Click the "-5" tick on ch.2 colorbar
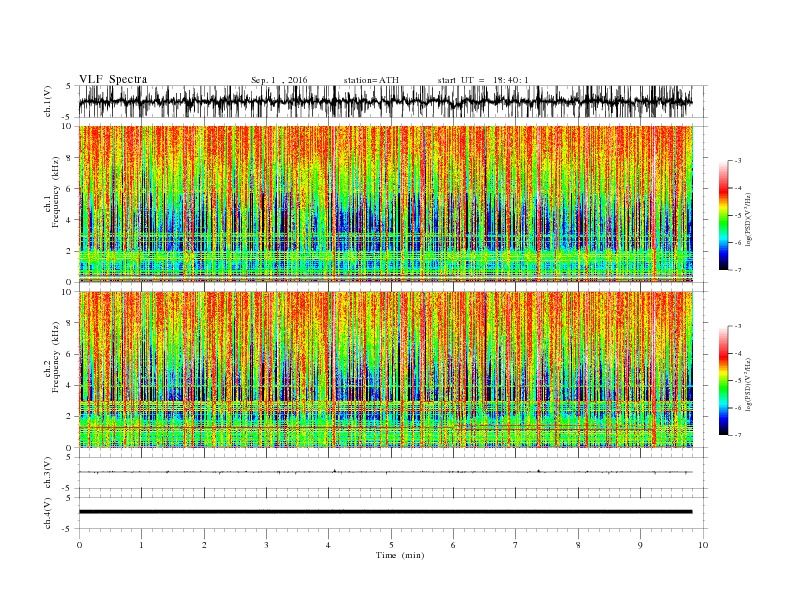792x612 pixels. click(x=738, y=381)
